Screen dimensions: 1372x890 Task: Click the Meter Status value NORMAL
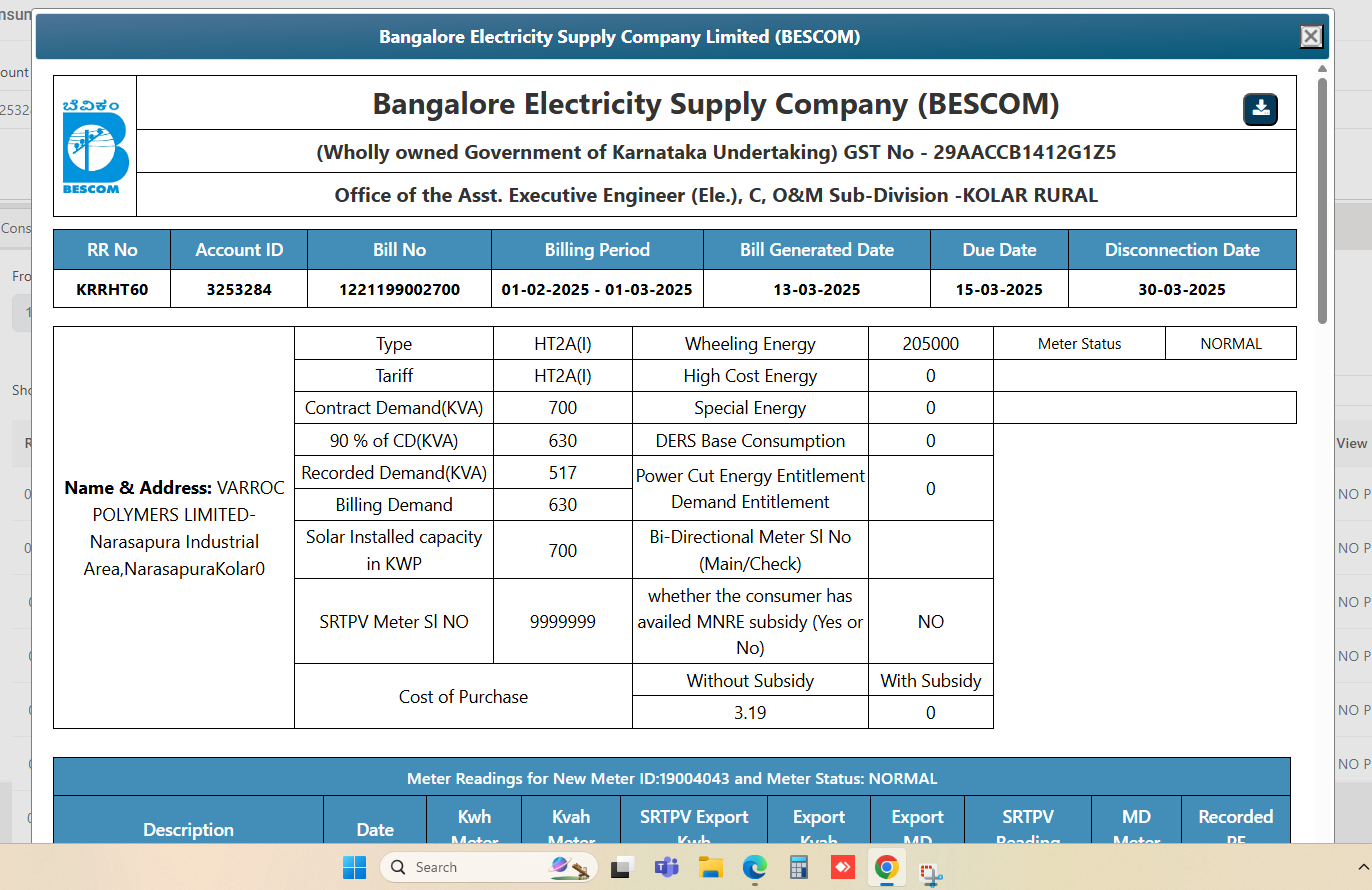[1231, 344]
